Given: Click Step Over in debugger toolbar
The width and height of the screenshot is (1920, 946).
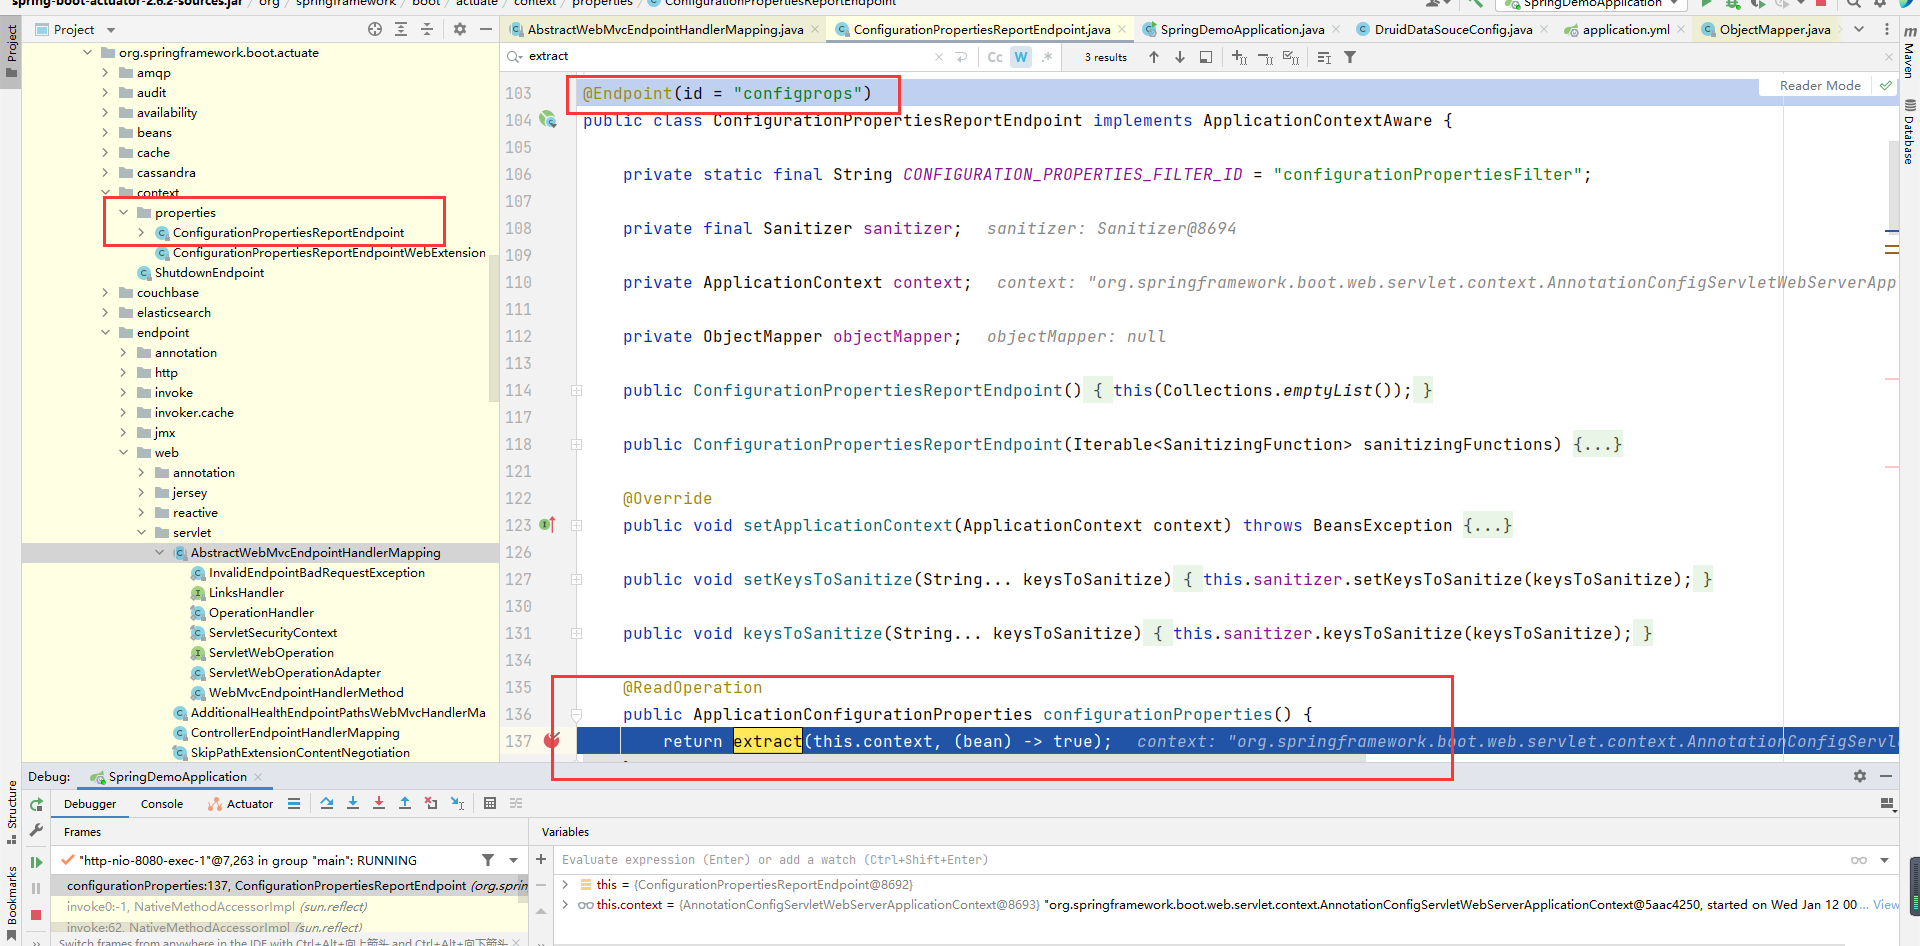Looking at the screenshot, I should tap(327, 803).
